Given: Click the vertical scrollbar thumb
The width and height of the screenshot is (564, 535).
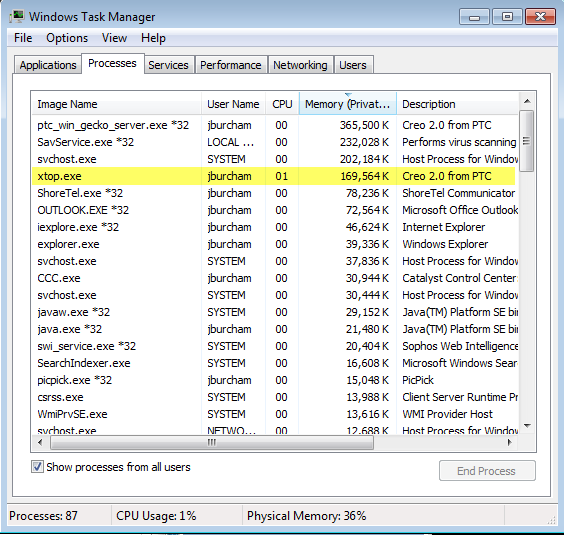Looking at the screenshot, I should pyautogui.click(x=527, y=141).
